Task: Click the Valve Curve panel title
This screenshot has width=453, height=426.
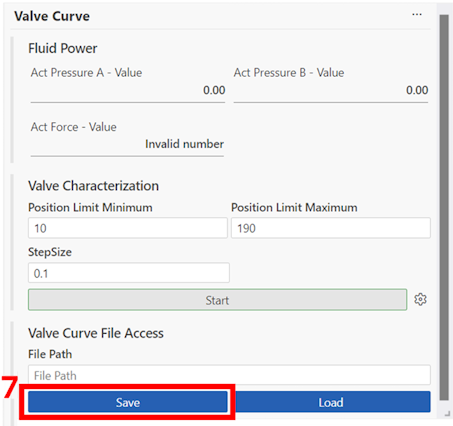Action: [x=52, y=16]
